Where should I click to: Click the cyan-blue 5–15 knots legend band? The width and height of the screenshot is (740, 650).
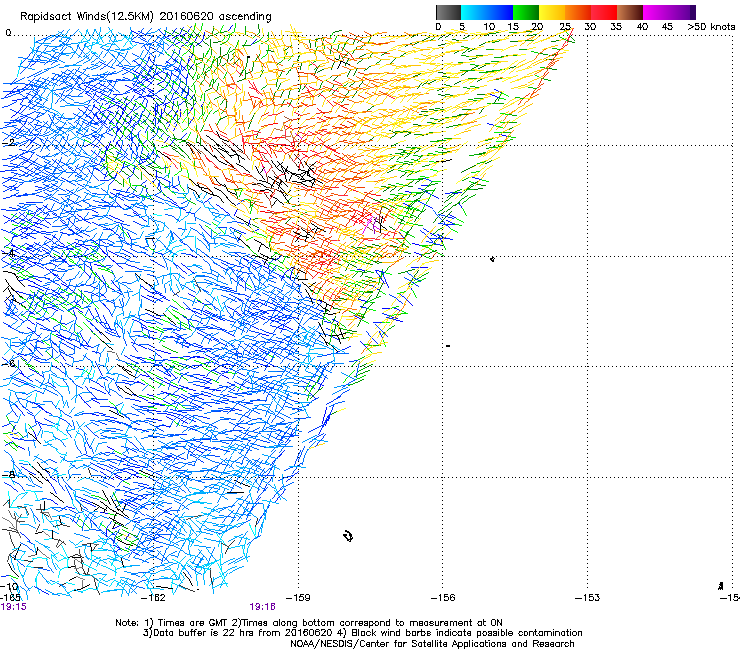(487, 12)
